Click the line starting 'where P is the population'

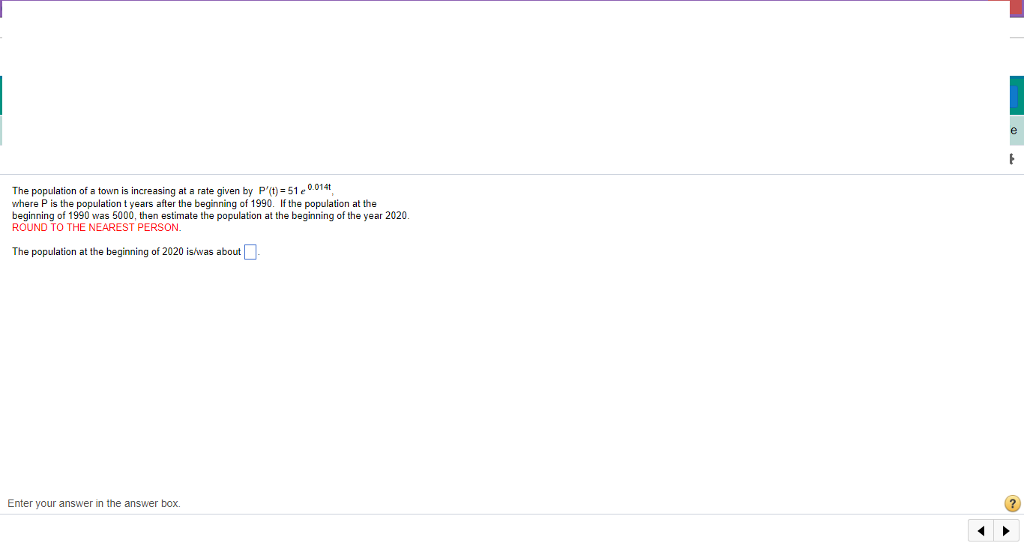point(194,204)
